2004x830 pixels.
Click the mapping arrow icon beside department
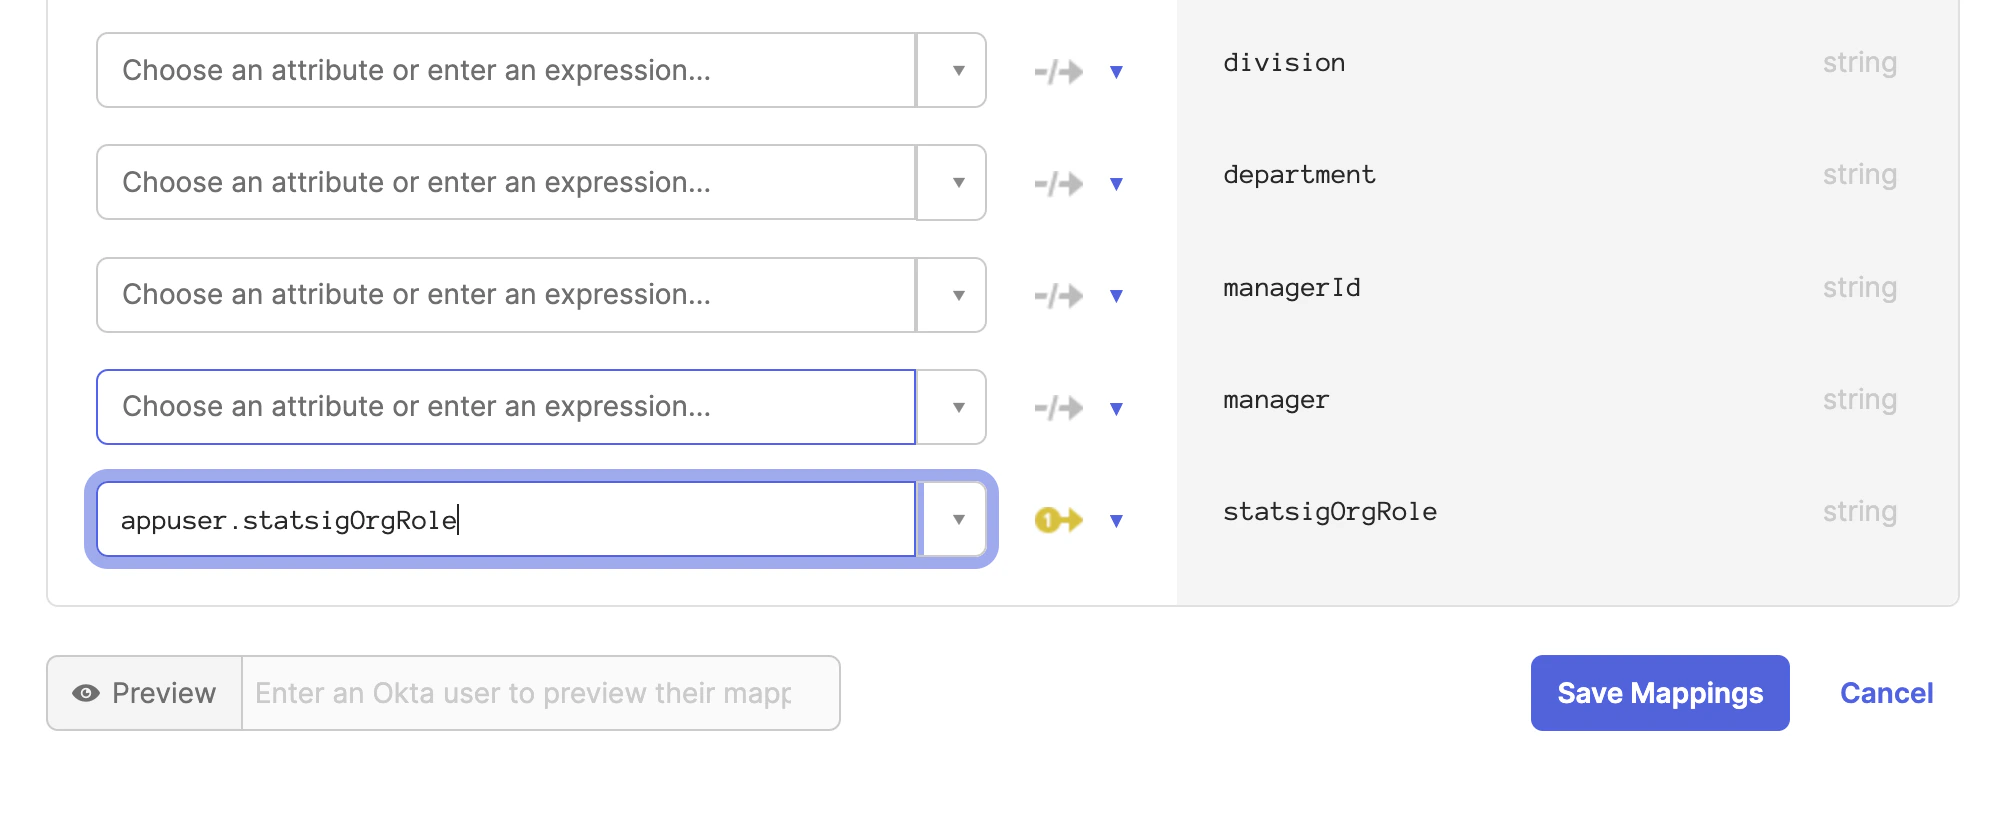1057,182
